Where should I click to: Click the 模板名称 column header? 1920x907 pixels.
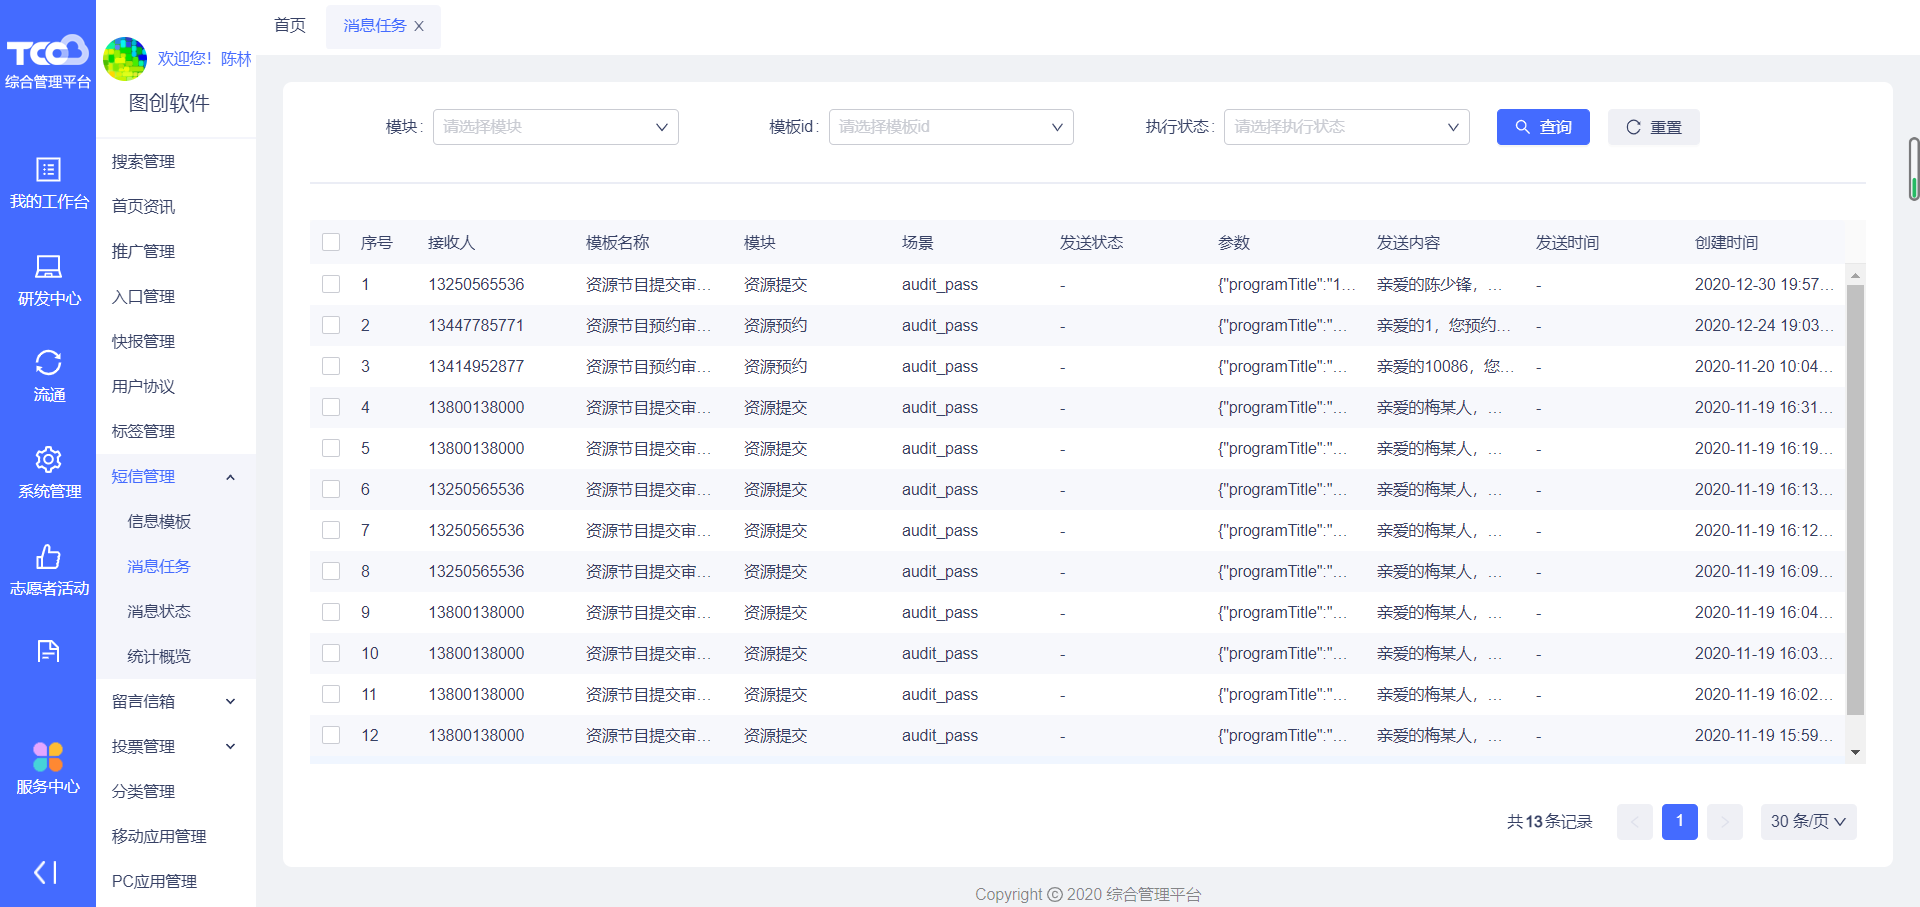617,242
